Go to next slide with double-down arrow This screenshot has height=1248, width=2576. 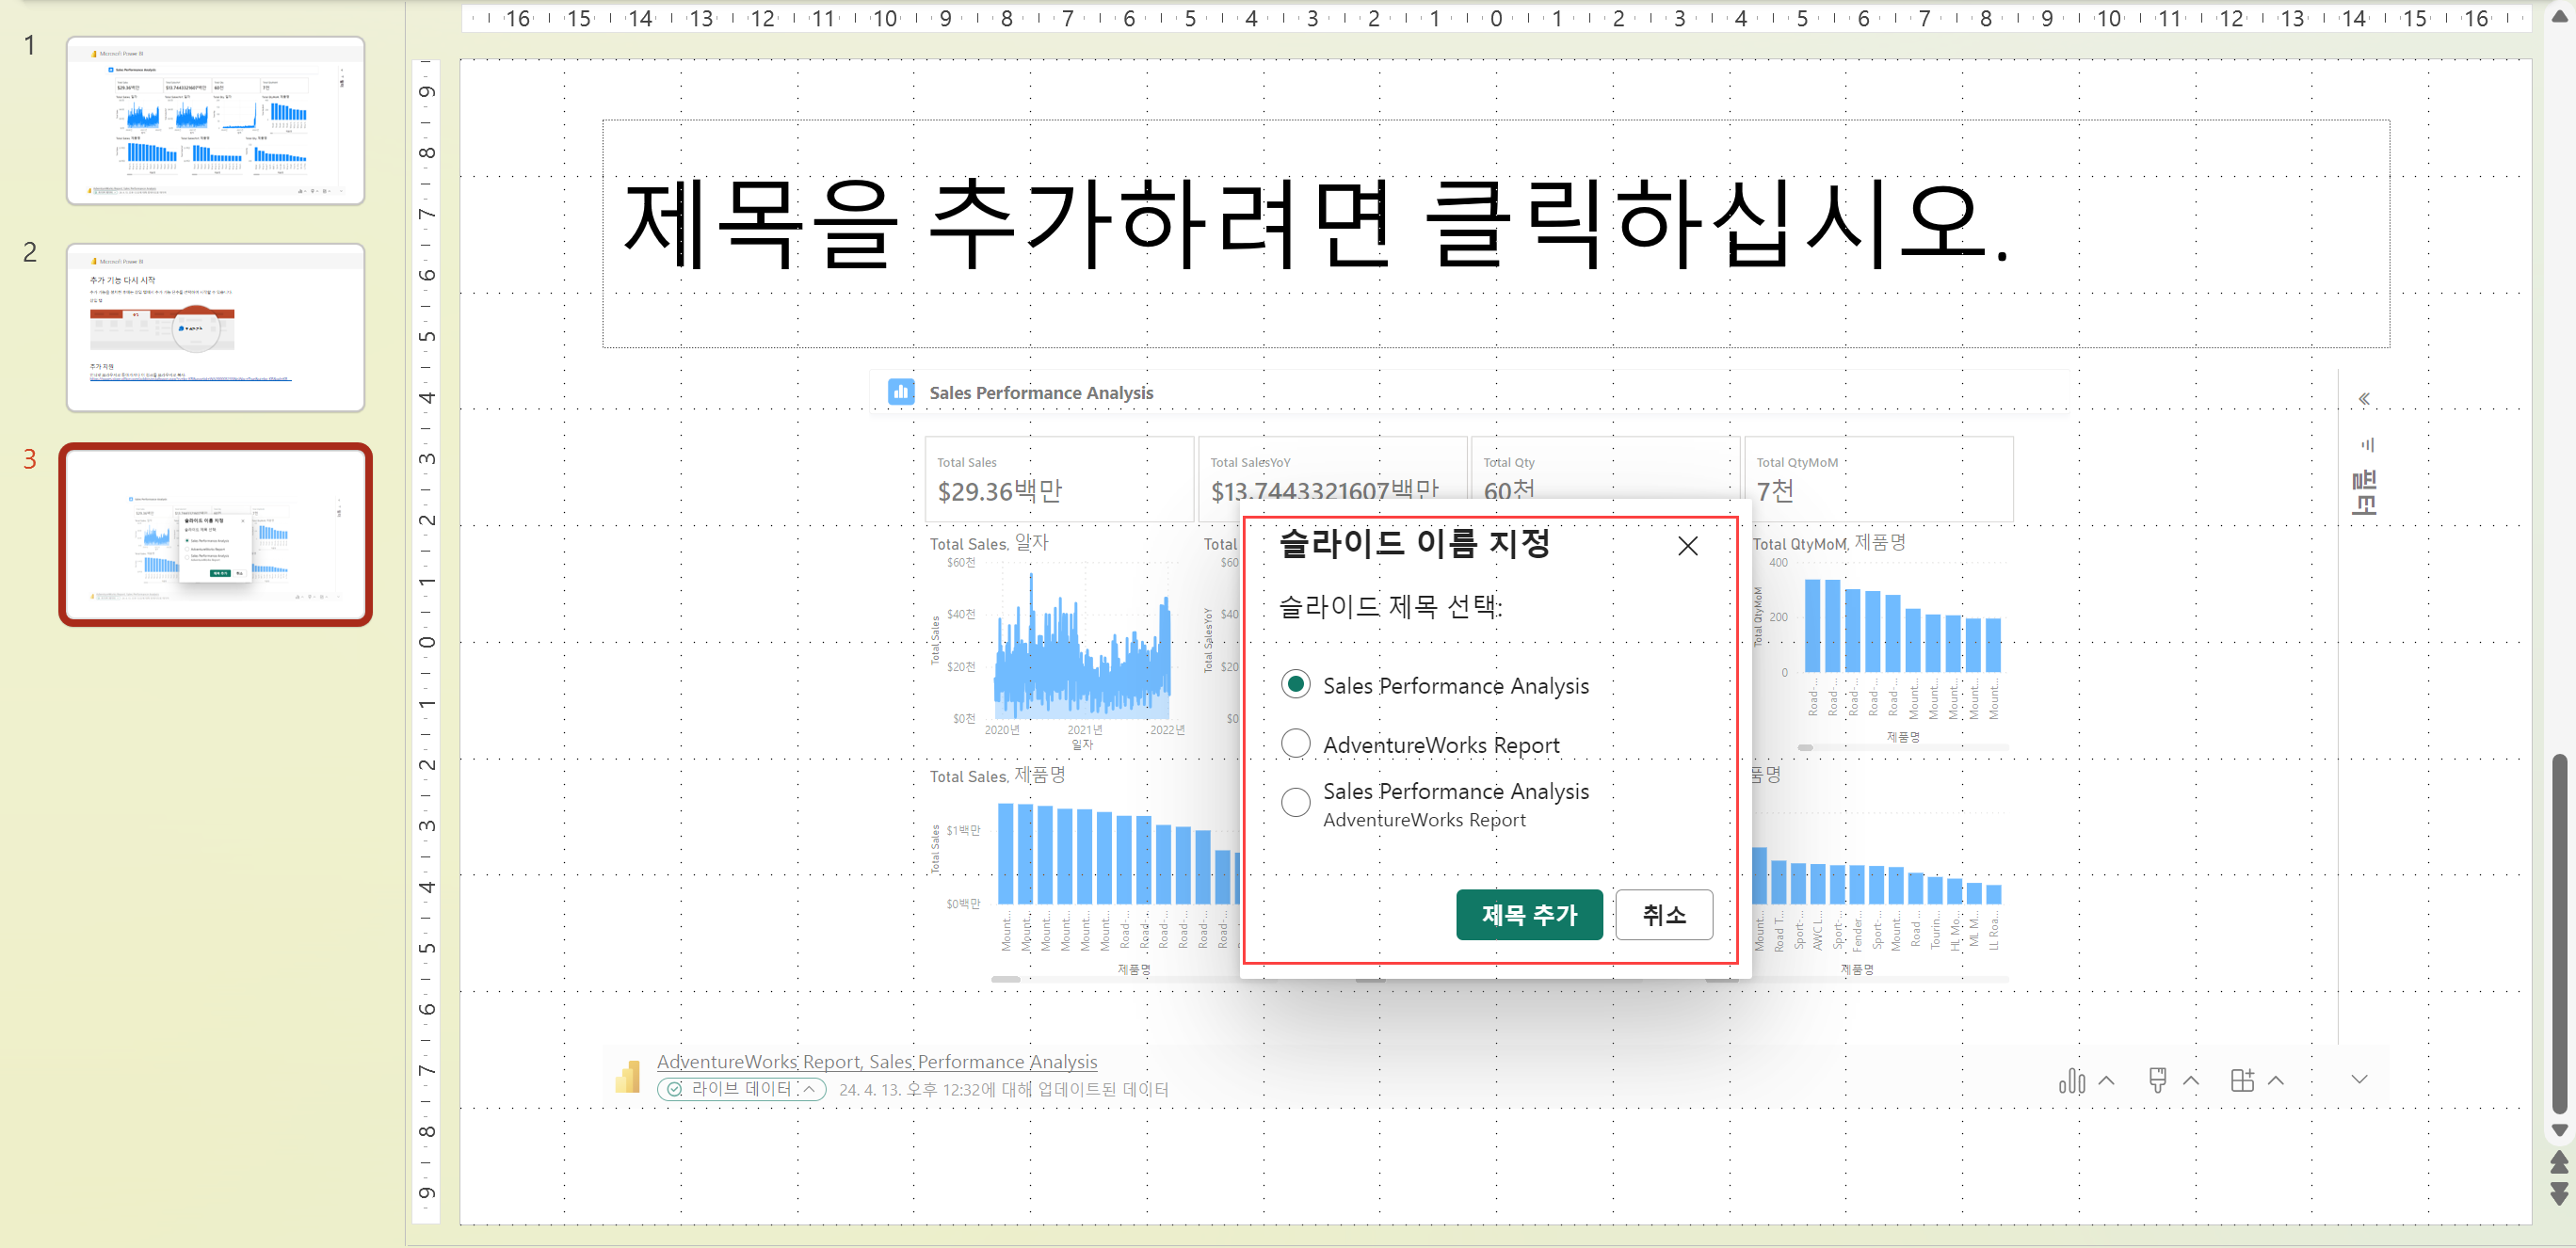pyautogui.click(x=2559, y=1193)
